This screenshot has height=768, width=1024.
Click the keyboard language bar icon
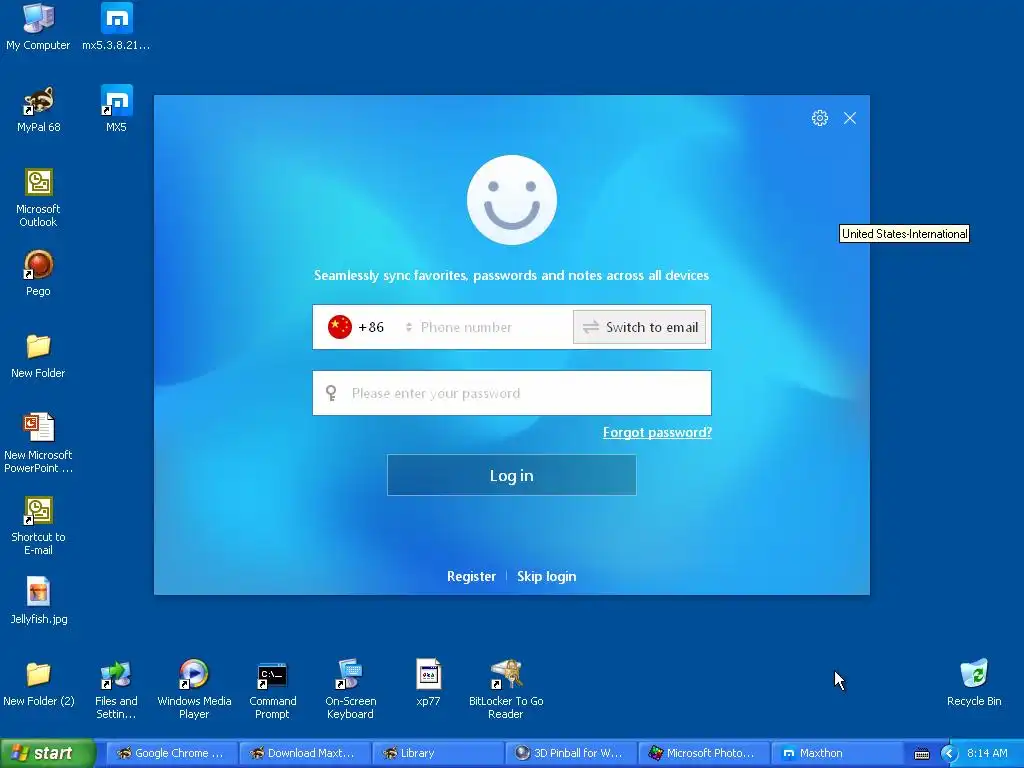[x=921, y=754]
